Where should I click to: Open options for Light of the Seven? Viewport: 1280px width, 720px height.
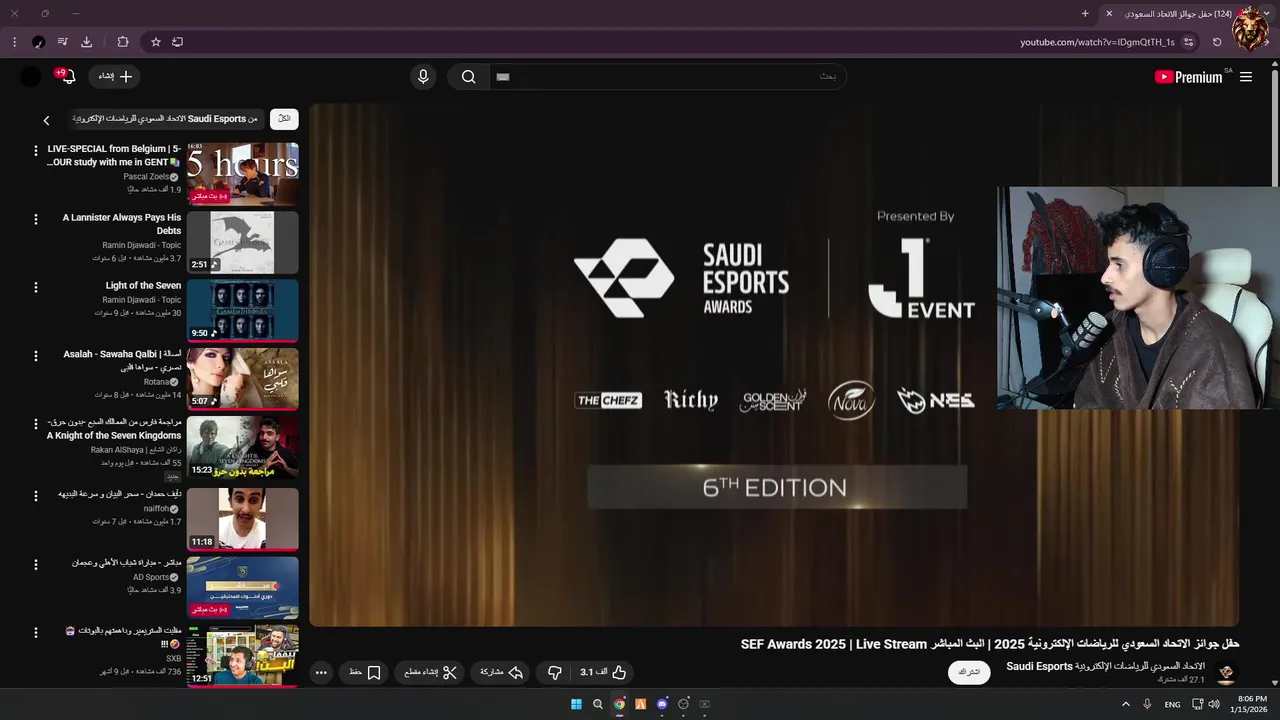[x=36, y=287]
